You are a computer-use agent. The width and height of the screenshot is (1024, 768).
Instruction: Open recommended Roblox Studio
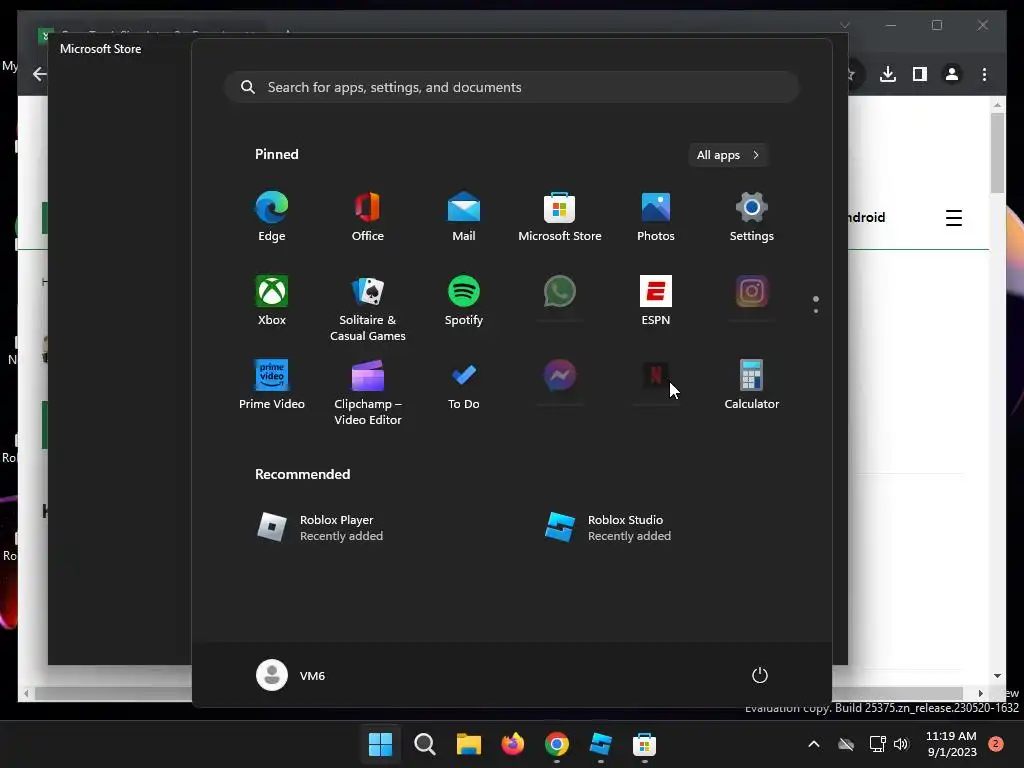pos(608,528)
